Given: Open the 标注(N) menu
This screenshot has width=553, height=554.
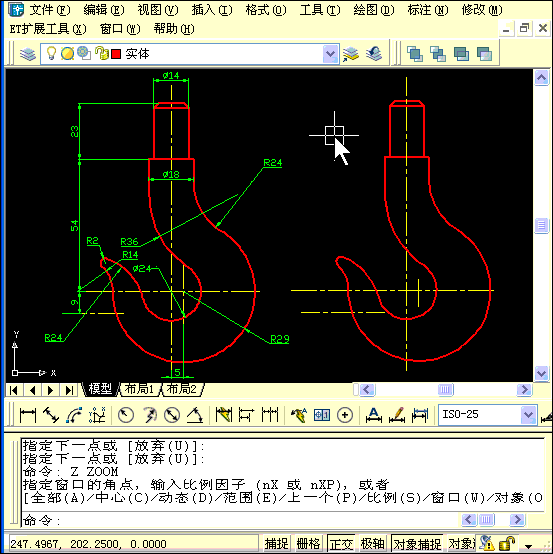Looking at the screenshot, I should click(x=428, y=10).
